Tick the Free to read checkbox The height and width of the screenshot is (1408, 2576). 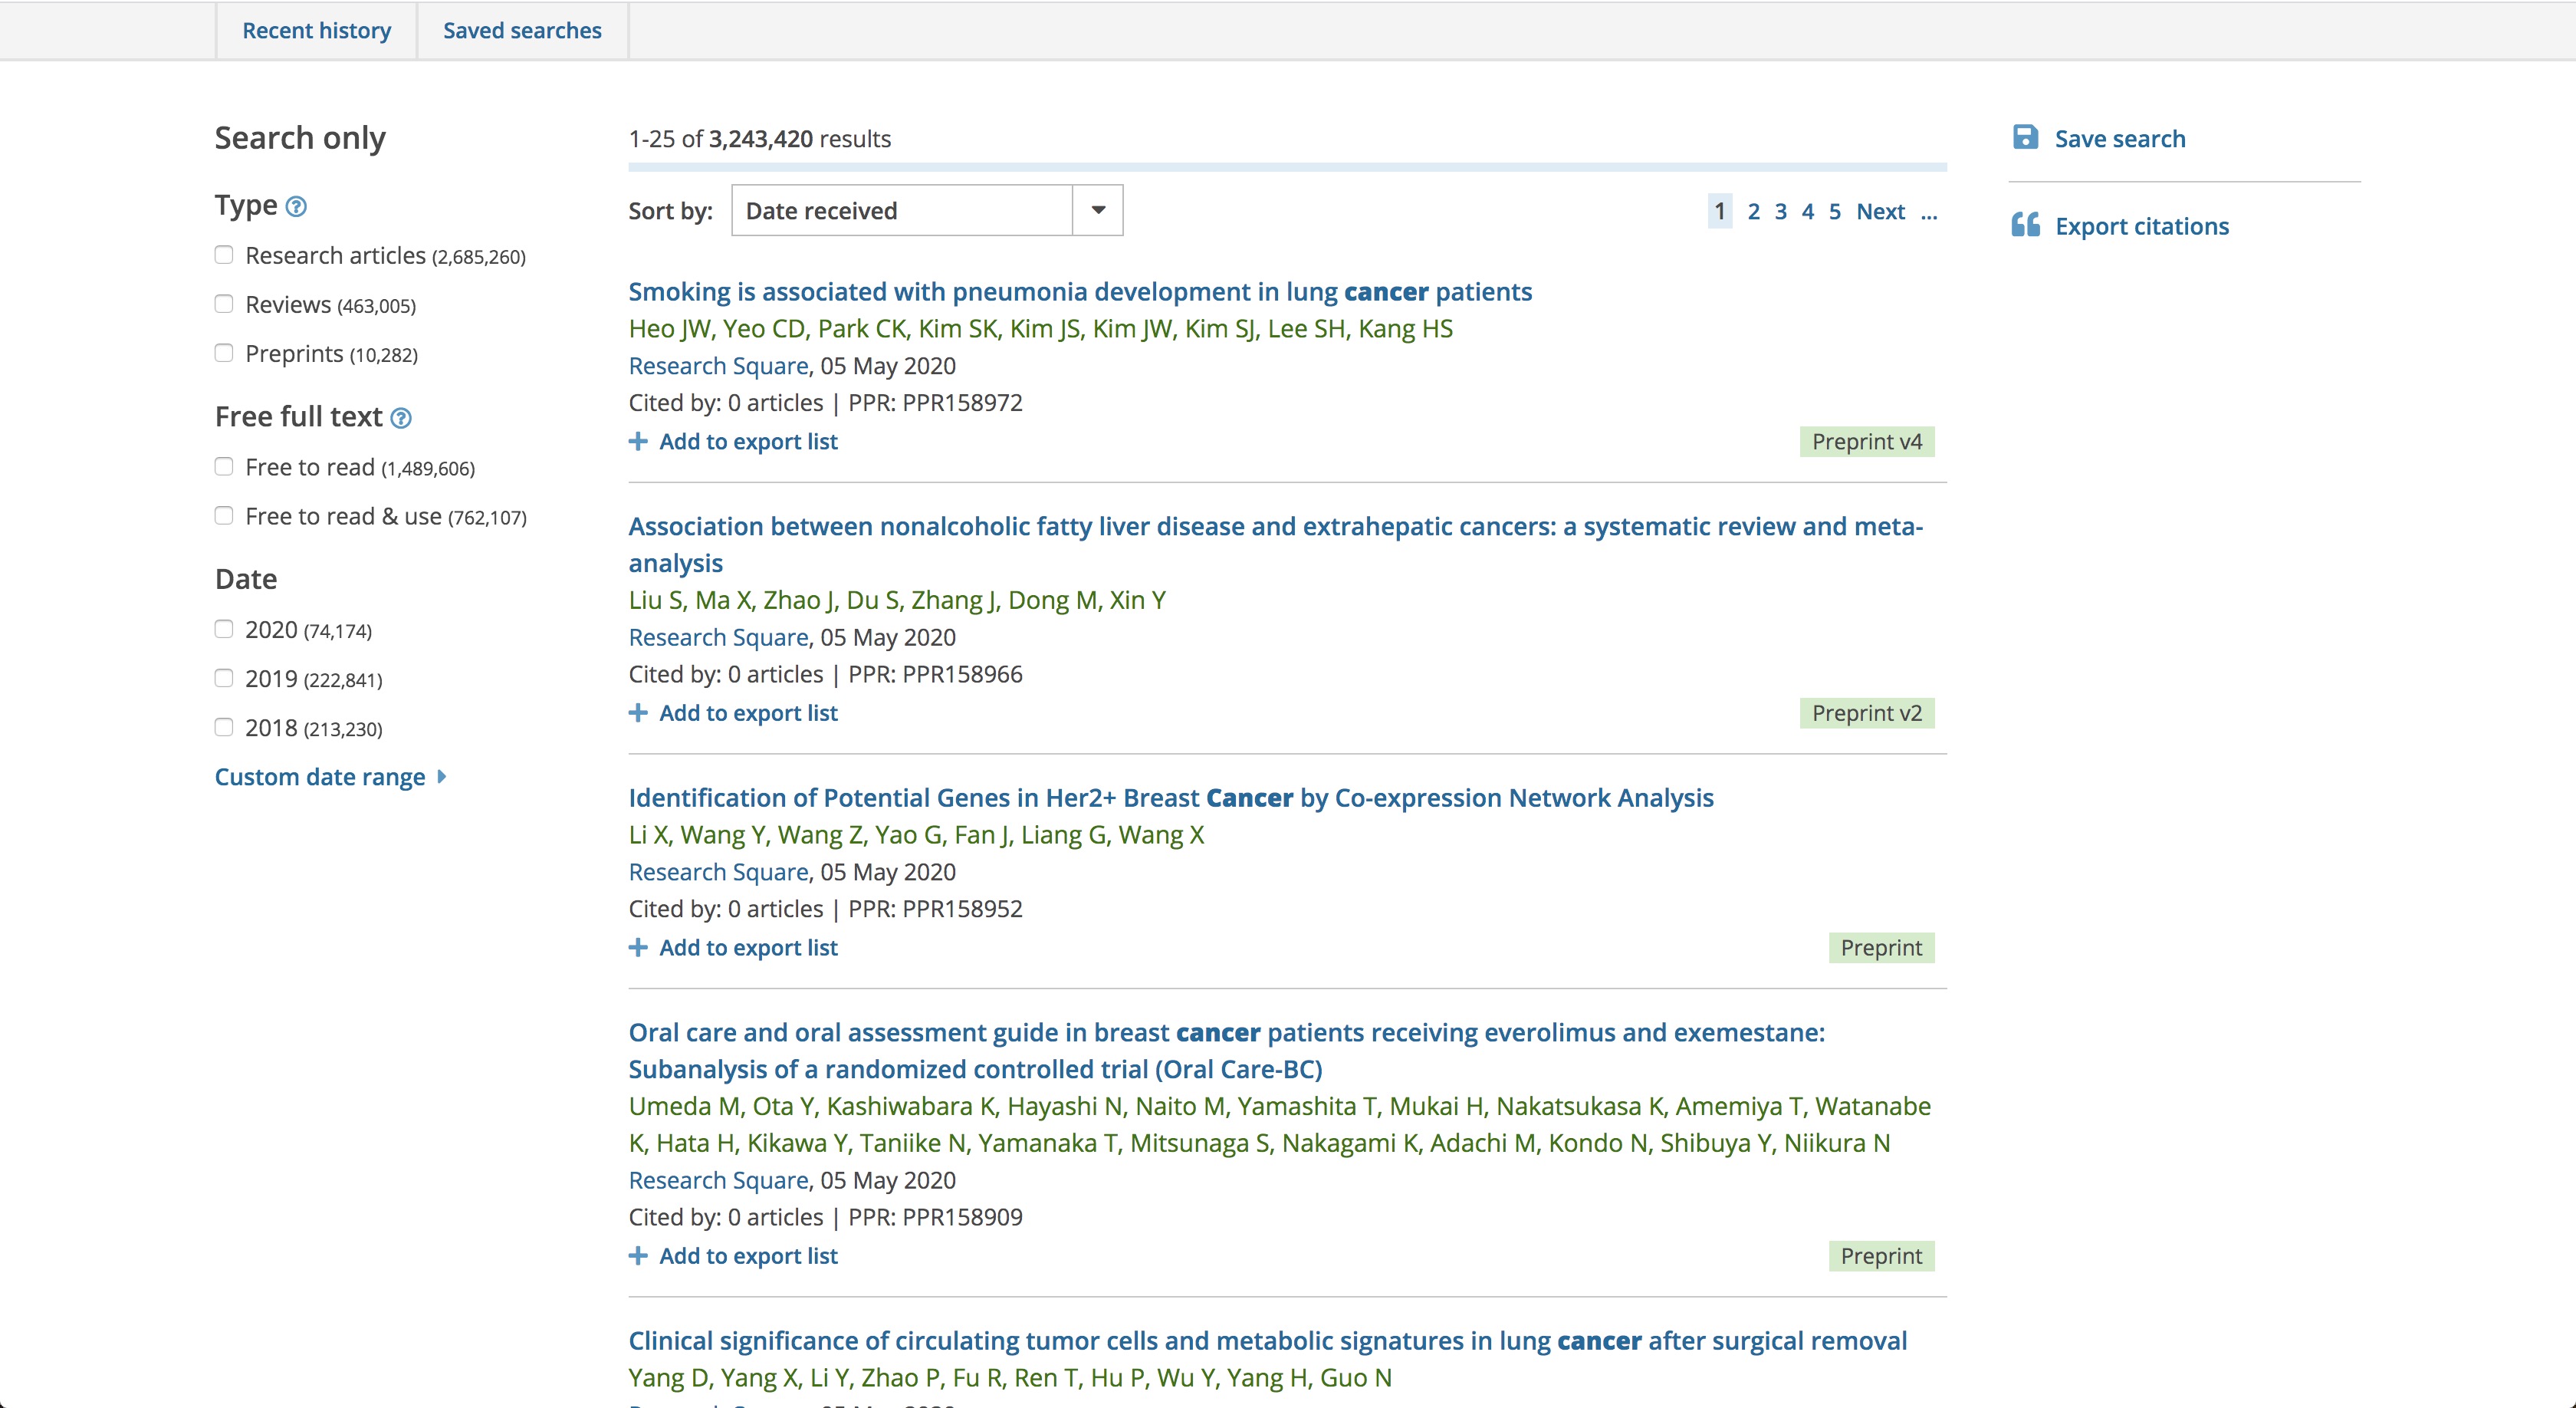224,467
